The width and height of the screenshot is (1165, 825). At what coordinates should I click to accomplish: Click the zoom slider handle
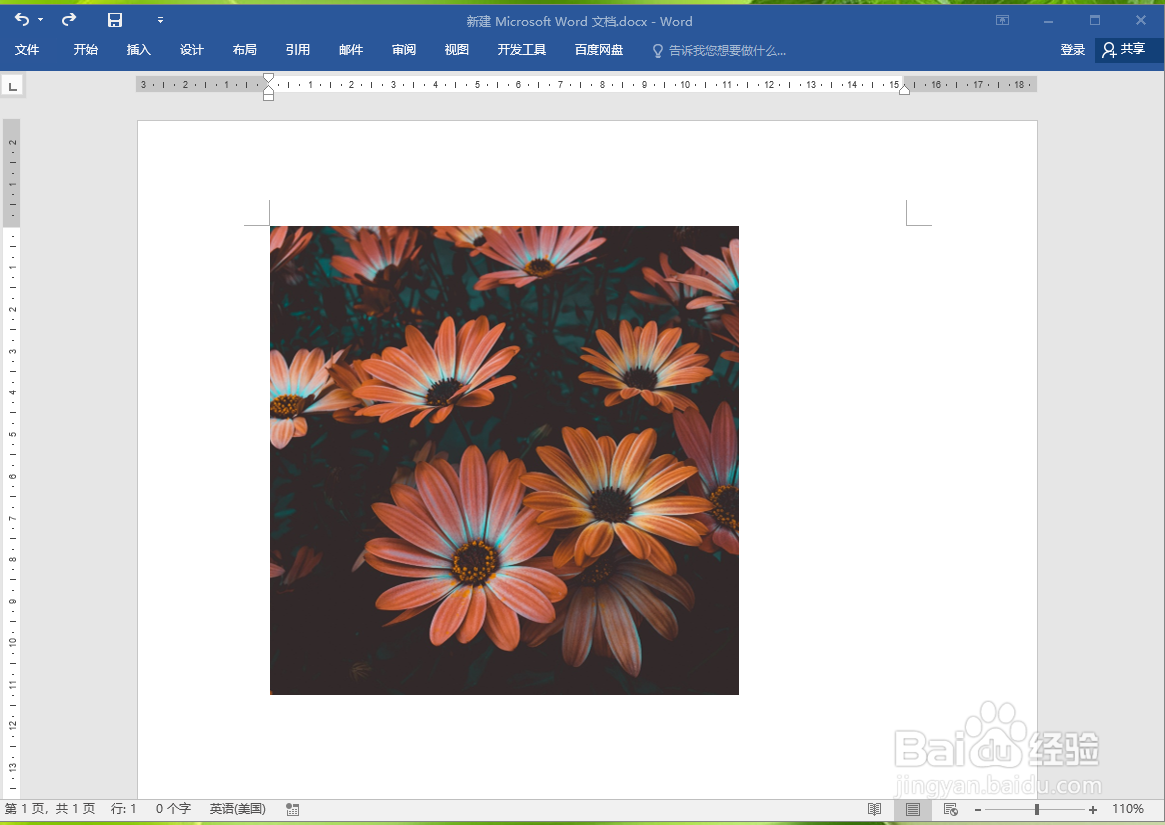click(1036, 809)
